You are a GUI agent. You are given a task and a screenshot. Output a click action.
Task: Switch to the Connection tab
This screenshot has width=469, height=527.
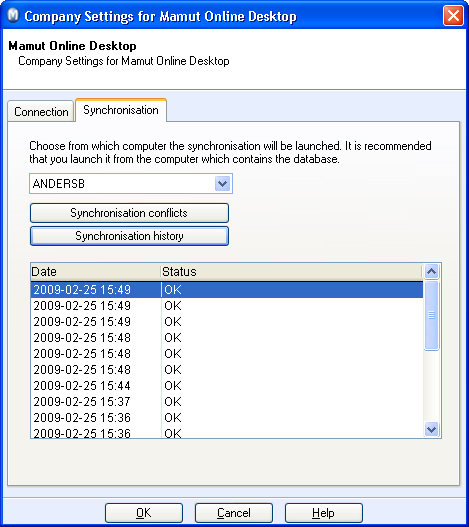(41, 111)
